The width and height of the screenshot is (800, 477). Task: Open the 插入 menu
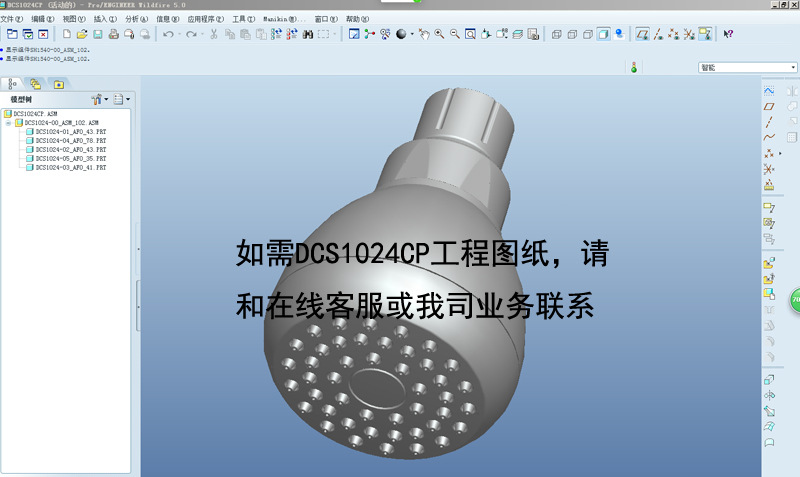[x=105, y=19]
